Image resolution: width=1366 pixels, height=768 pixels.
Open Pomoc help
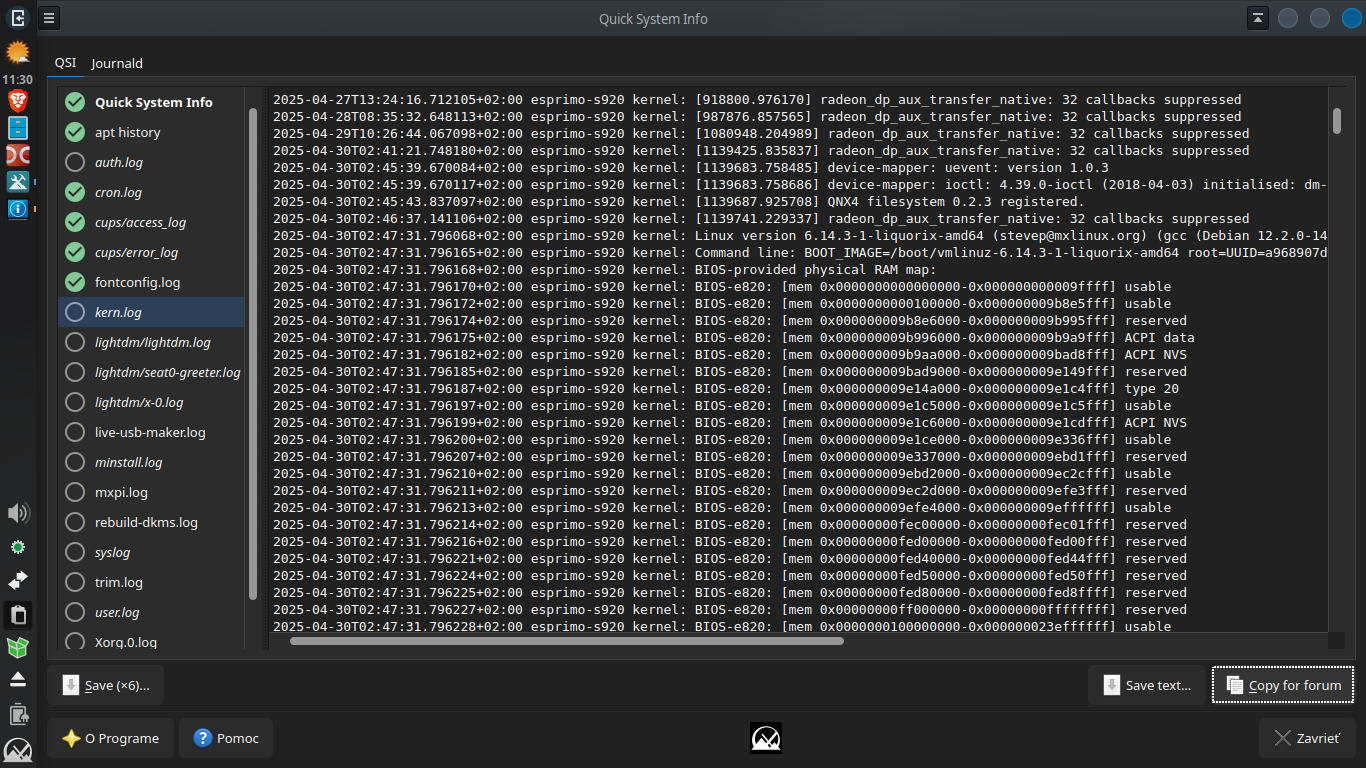pos(226,738)
